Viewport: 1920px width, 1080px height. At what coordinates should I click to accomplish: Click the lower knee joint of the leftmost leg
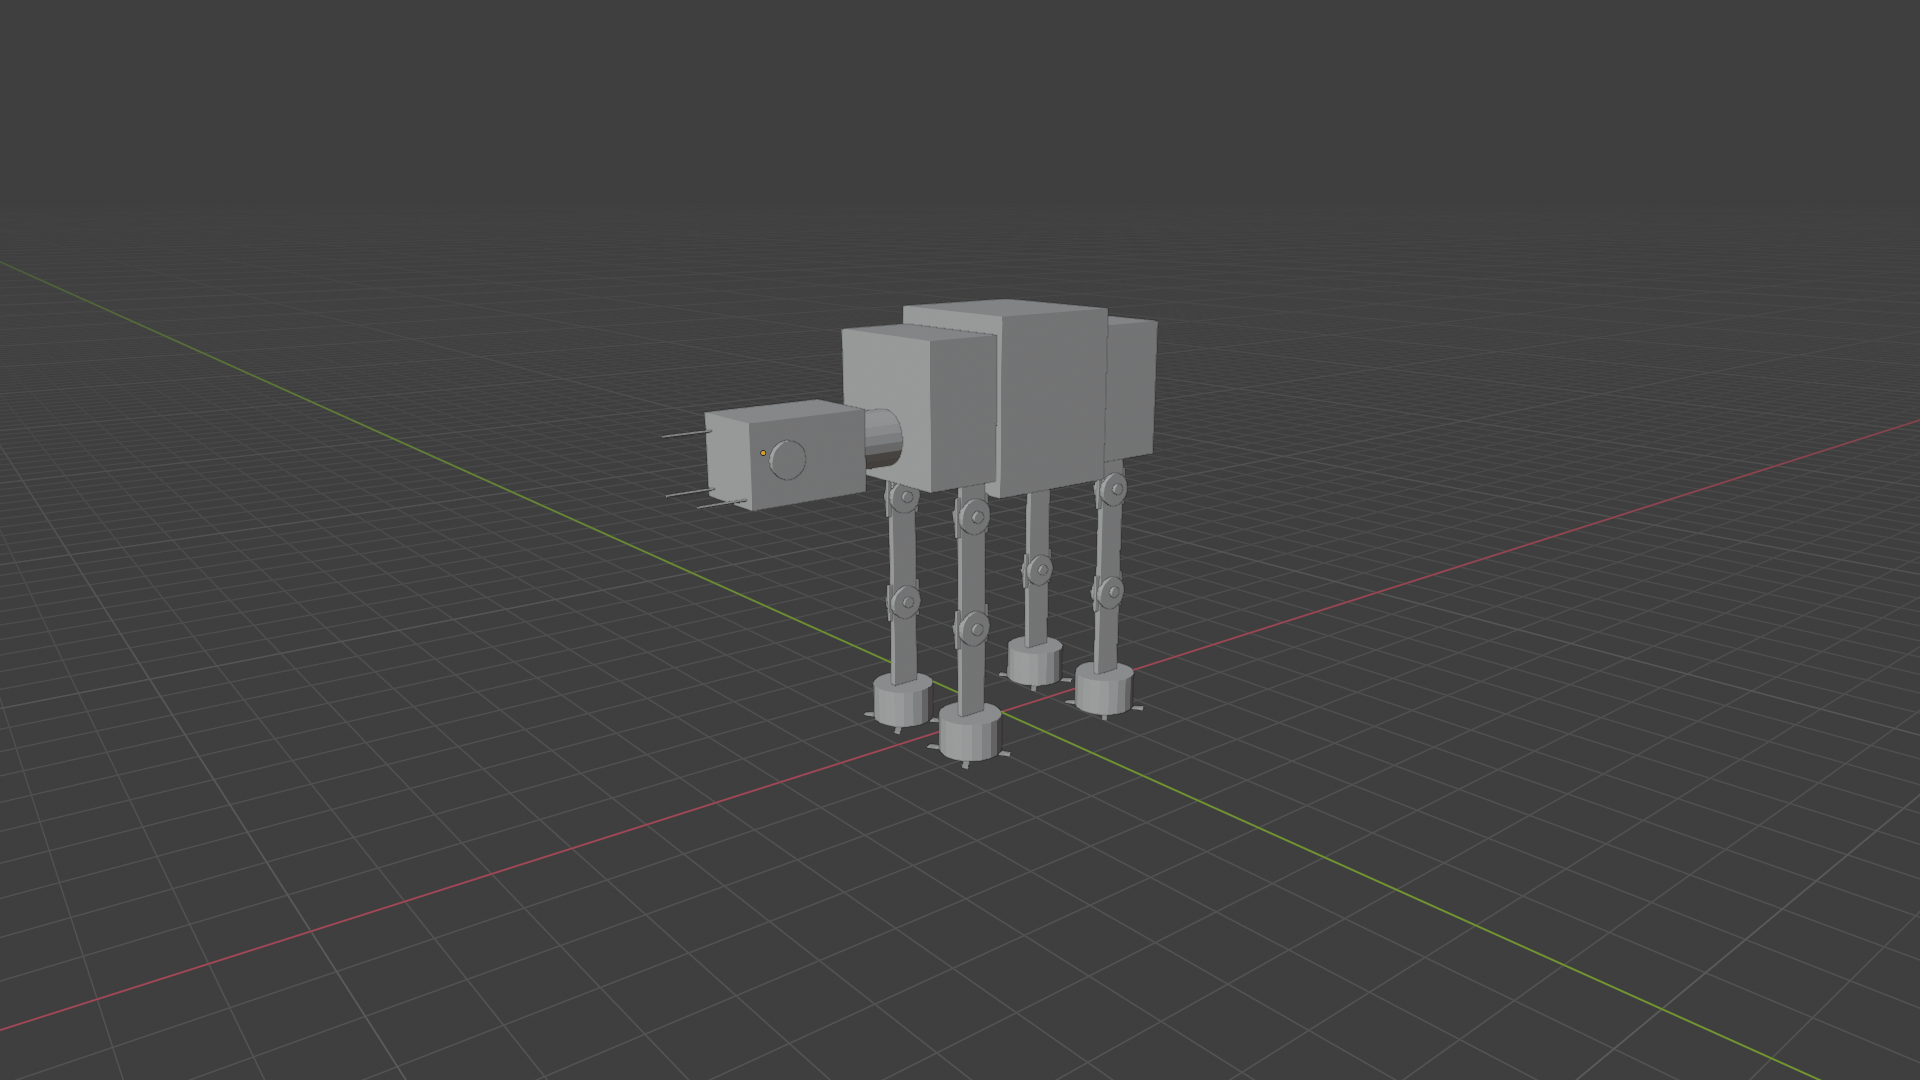click(x=906, y=602)
